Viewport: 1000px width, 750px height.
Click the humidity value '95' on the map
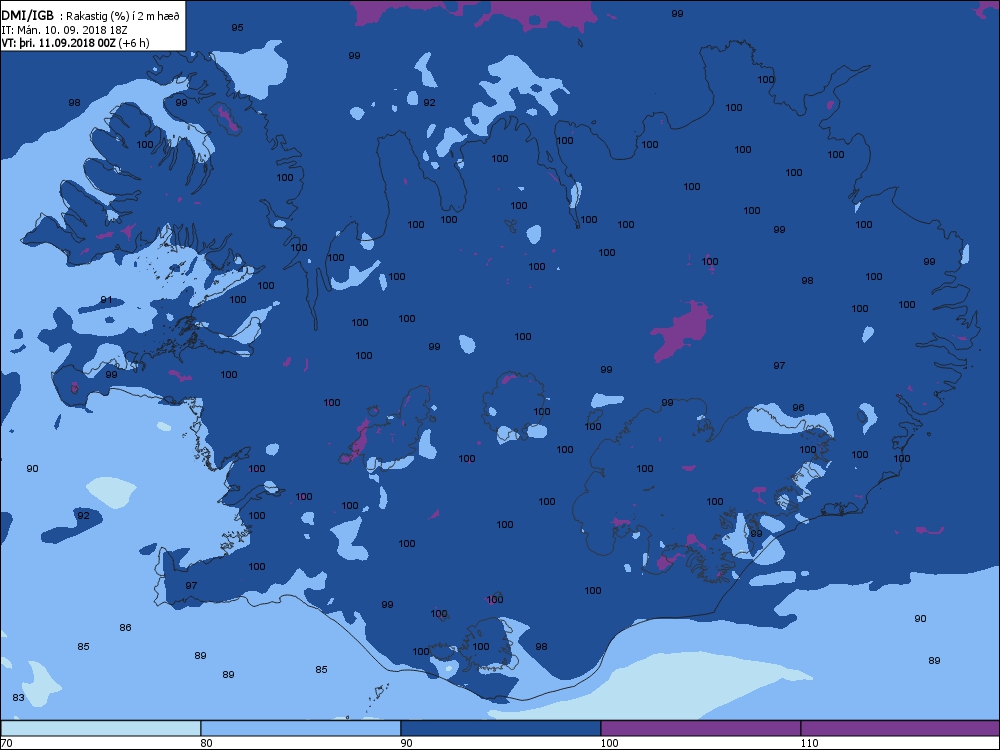point(237,27)
